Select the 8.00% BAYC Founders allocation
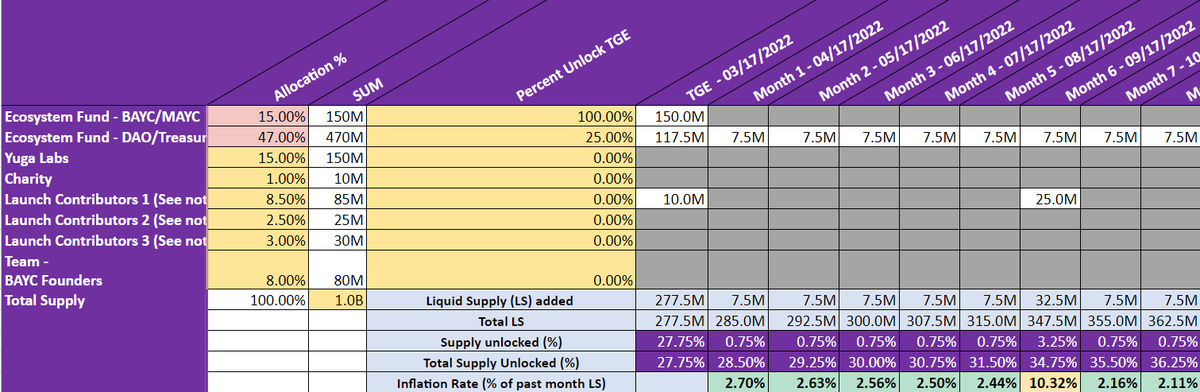The width and height of the screenshot is (1200, 392). (257, 271)
